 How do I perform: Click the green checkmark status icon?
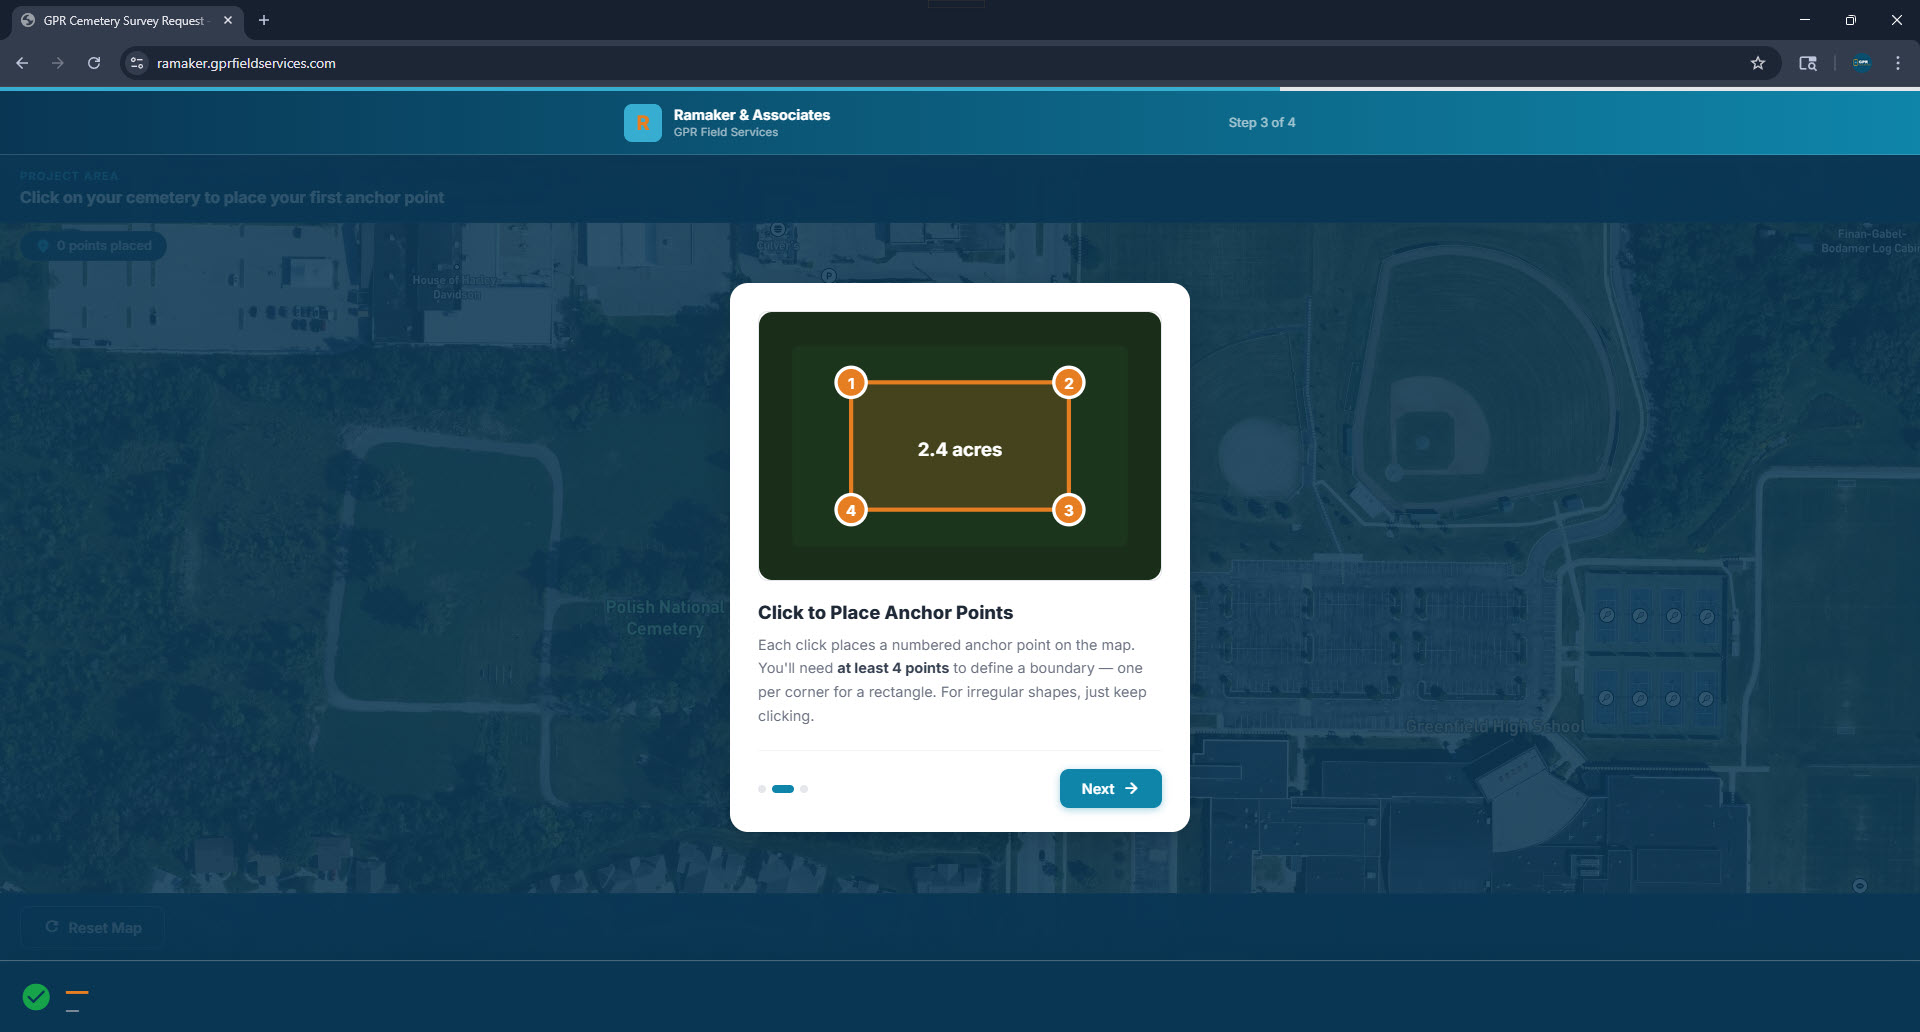[36, 996]
